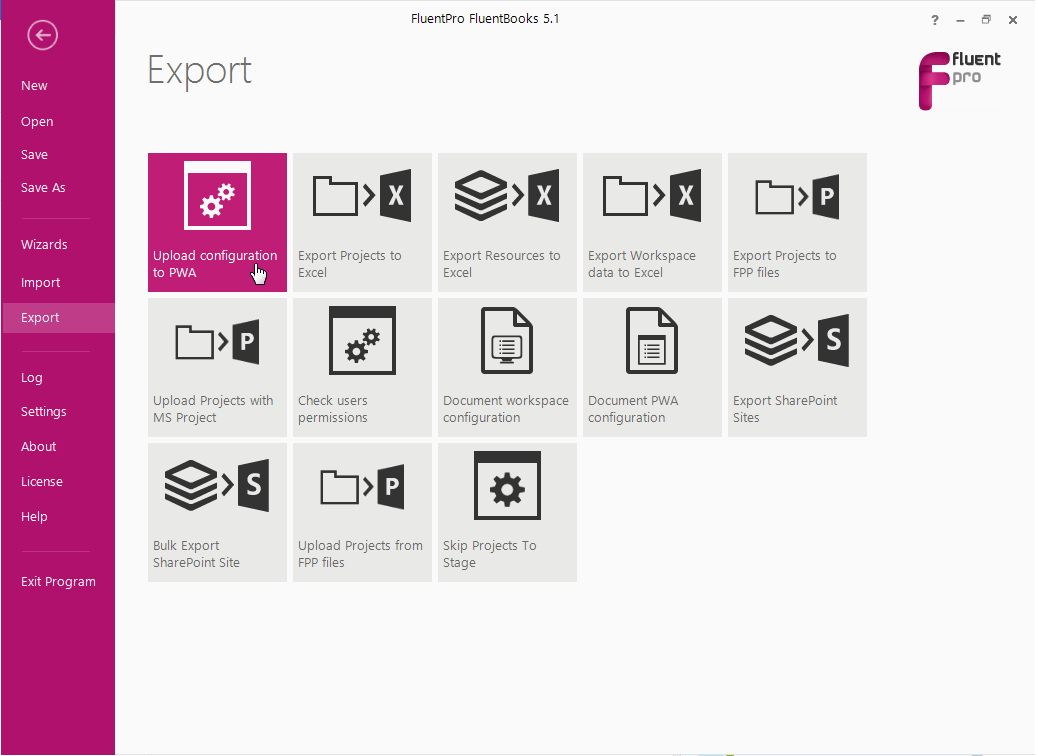
Task: Select Document PWA configuration tile
Action: pyautogui.click(x=652, y=367)
